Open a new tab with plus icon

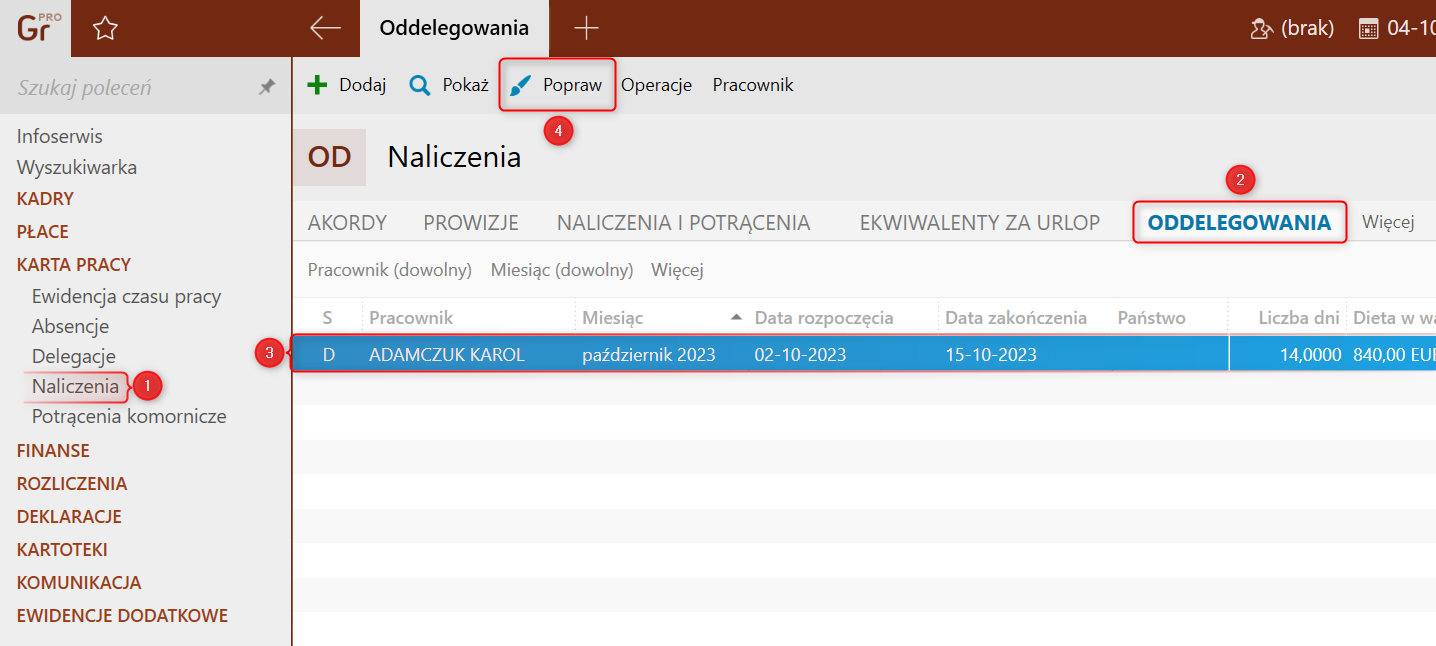(585, 28)
